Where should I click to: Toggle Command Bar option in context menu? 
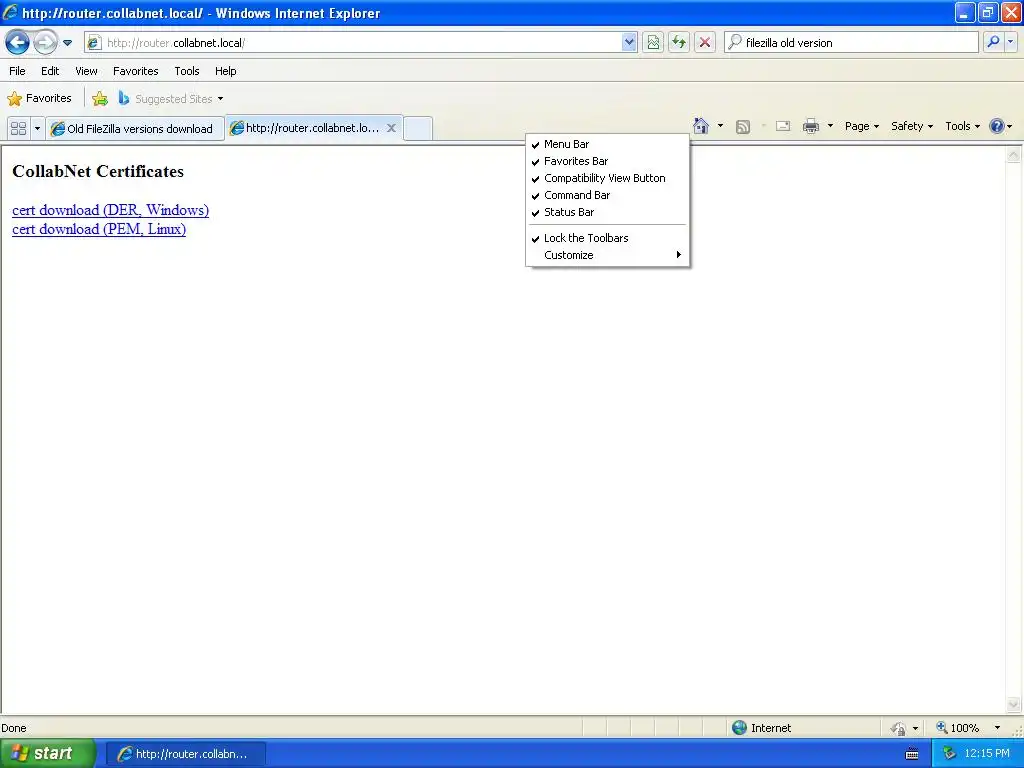point(607,195)
